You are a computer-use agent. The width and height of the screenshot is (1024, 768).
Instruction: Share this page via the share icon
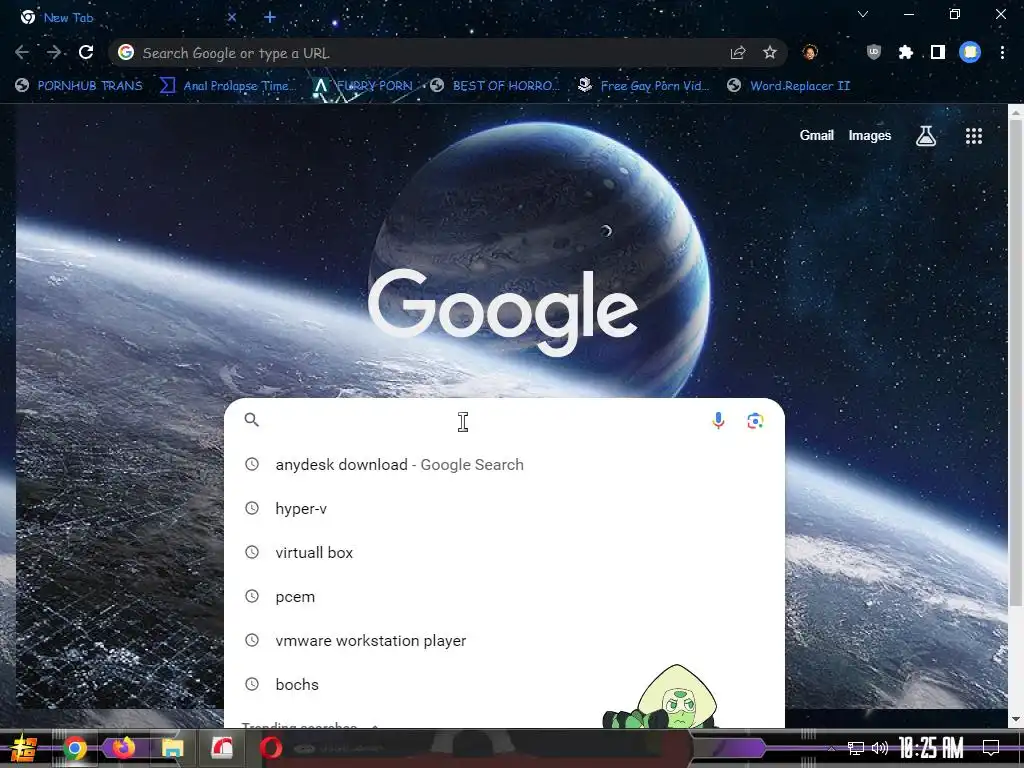point(738,52)
